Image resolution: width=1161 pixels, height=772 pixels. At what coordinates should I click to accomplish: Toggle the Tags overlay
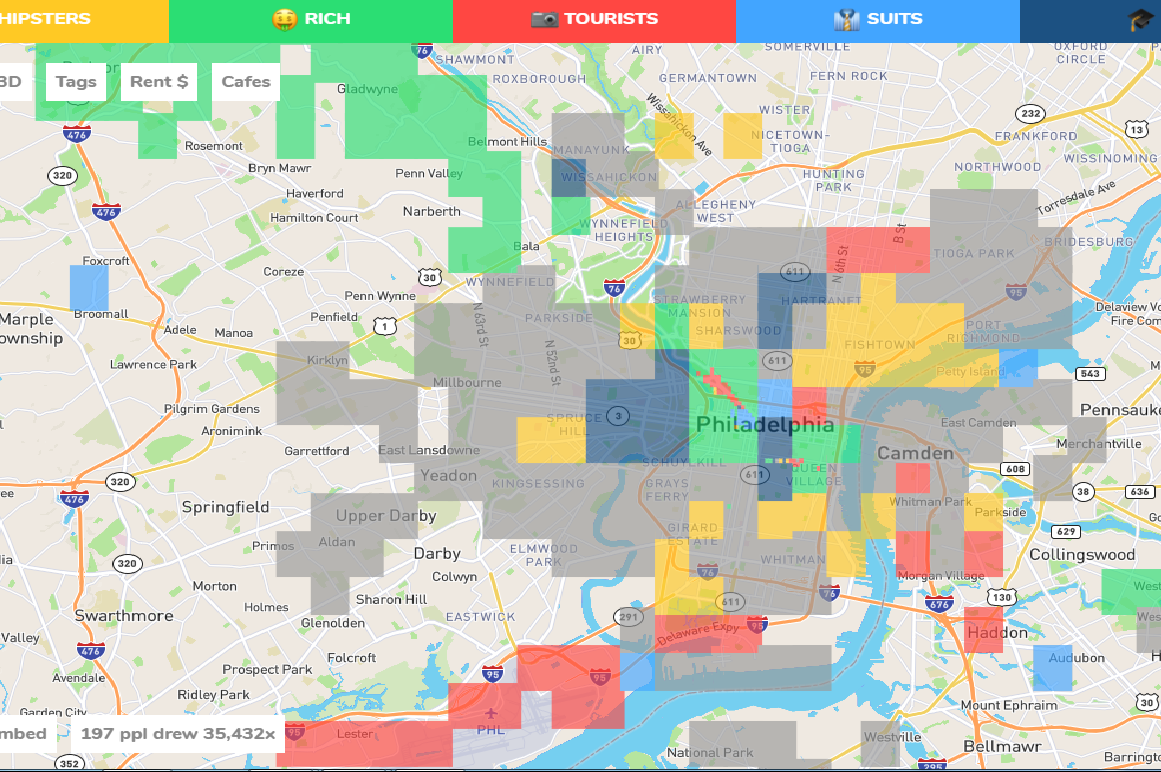click(76, 82)
